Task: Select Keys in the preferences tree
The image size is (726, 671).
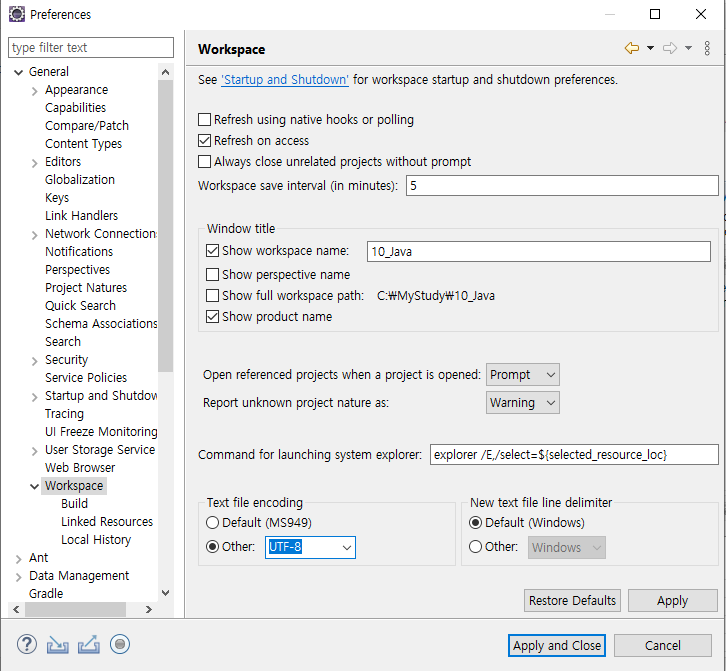Action: coord(57,198)
